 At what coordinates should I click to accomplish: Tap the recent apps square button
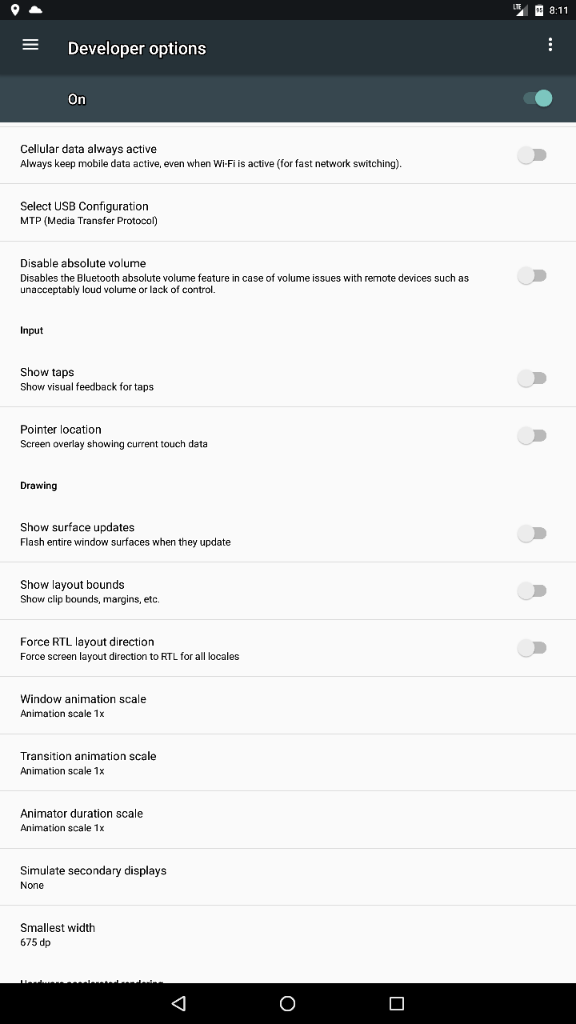pos(396,1003)
